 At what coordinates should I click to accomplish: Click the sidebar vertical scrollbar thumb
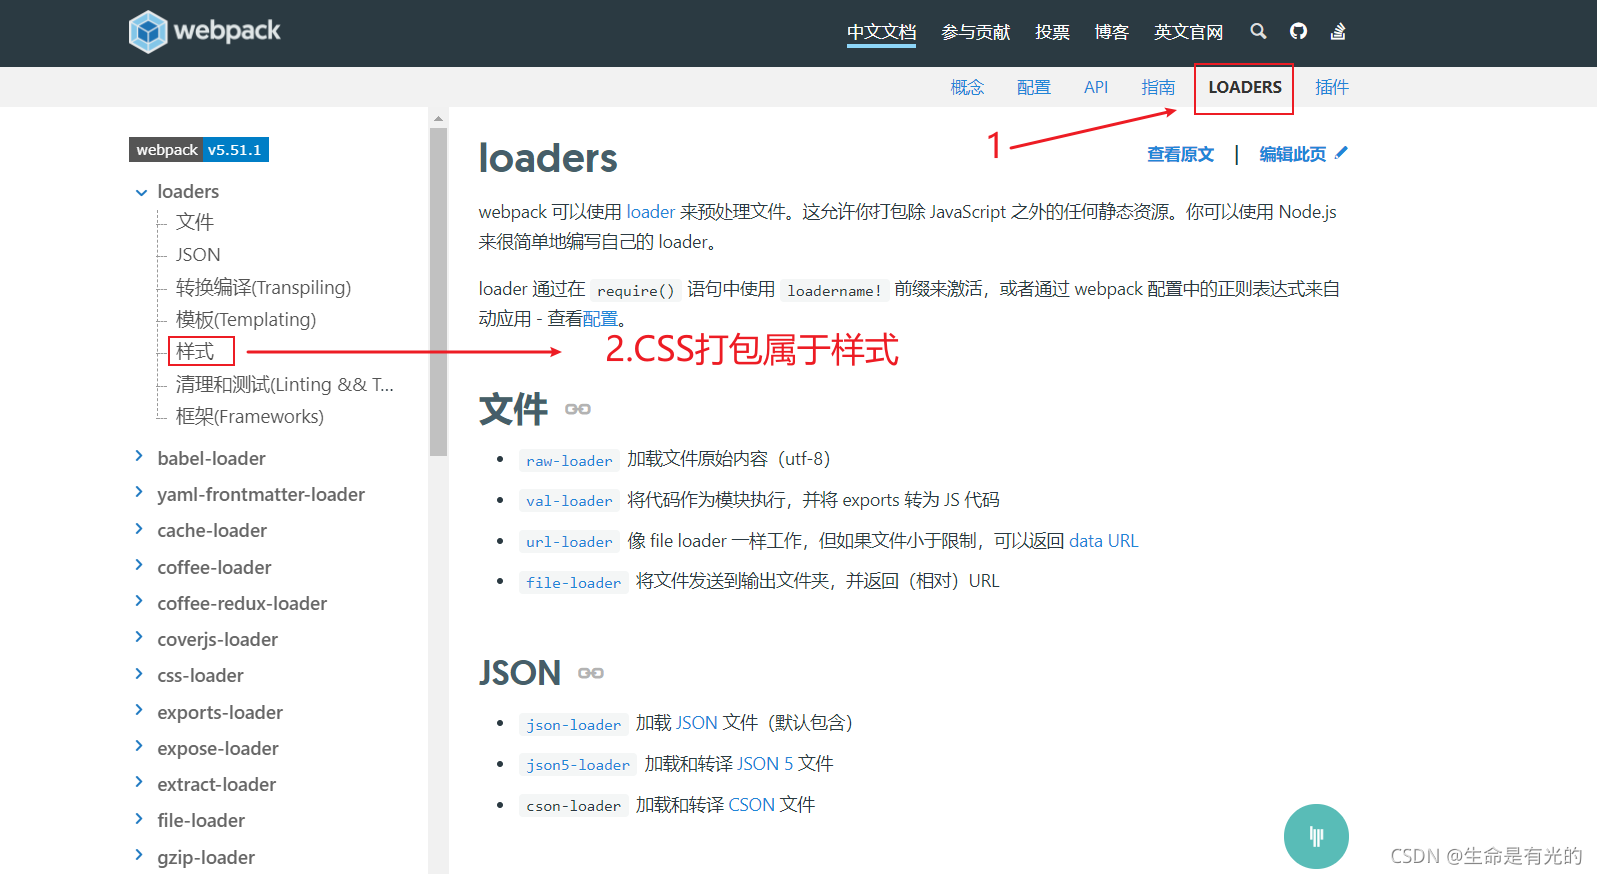point(438,291)
